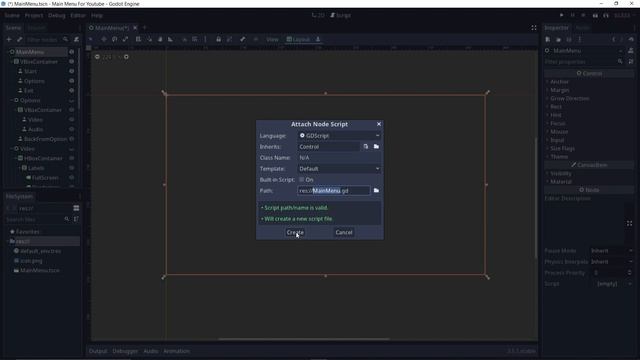Browse folder icon next to Path field
The width and height of the screenshot is (640, 360).
point(376,191)
